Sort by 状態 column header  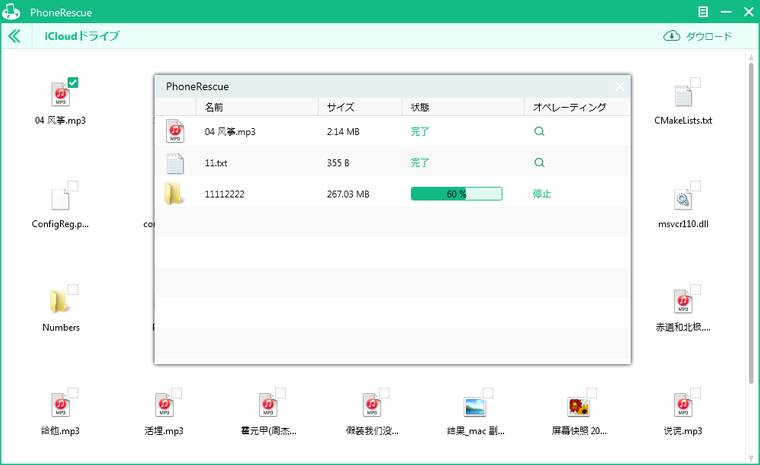pos(463,107)
